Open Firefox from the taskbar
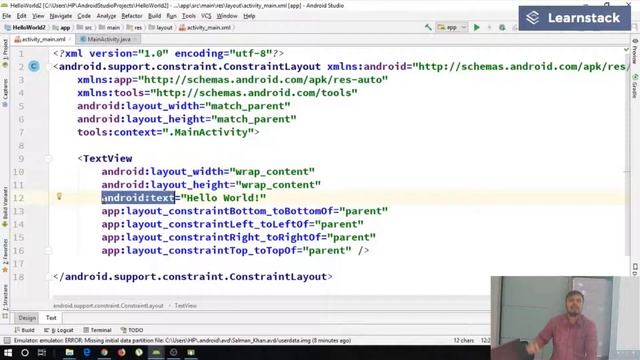The height and width of the screenshot is (360, 640). 122,352
